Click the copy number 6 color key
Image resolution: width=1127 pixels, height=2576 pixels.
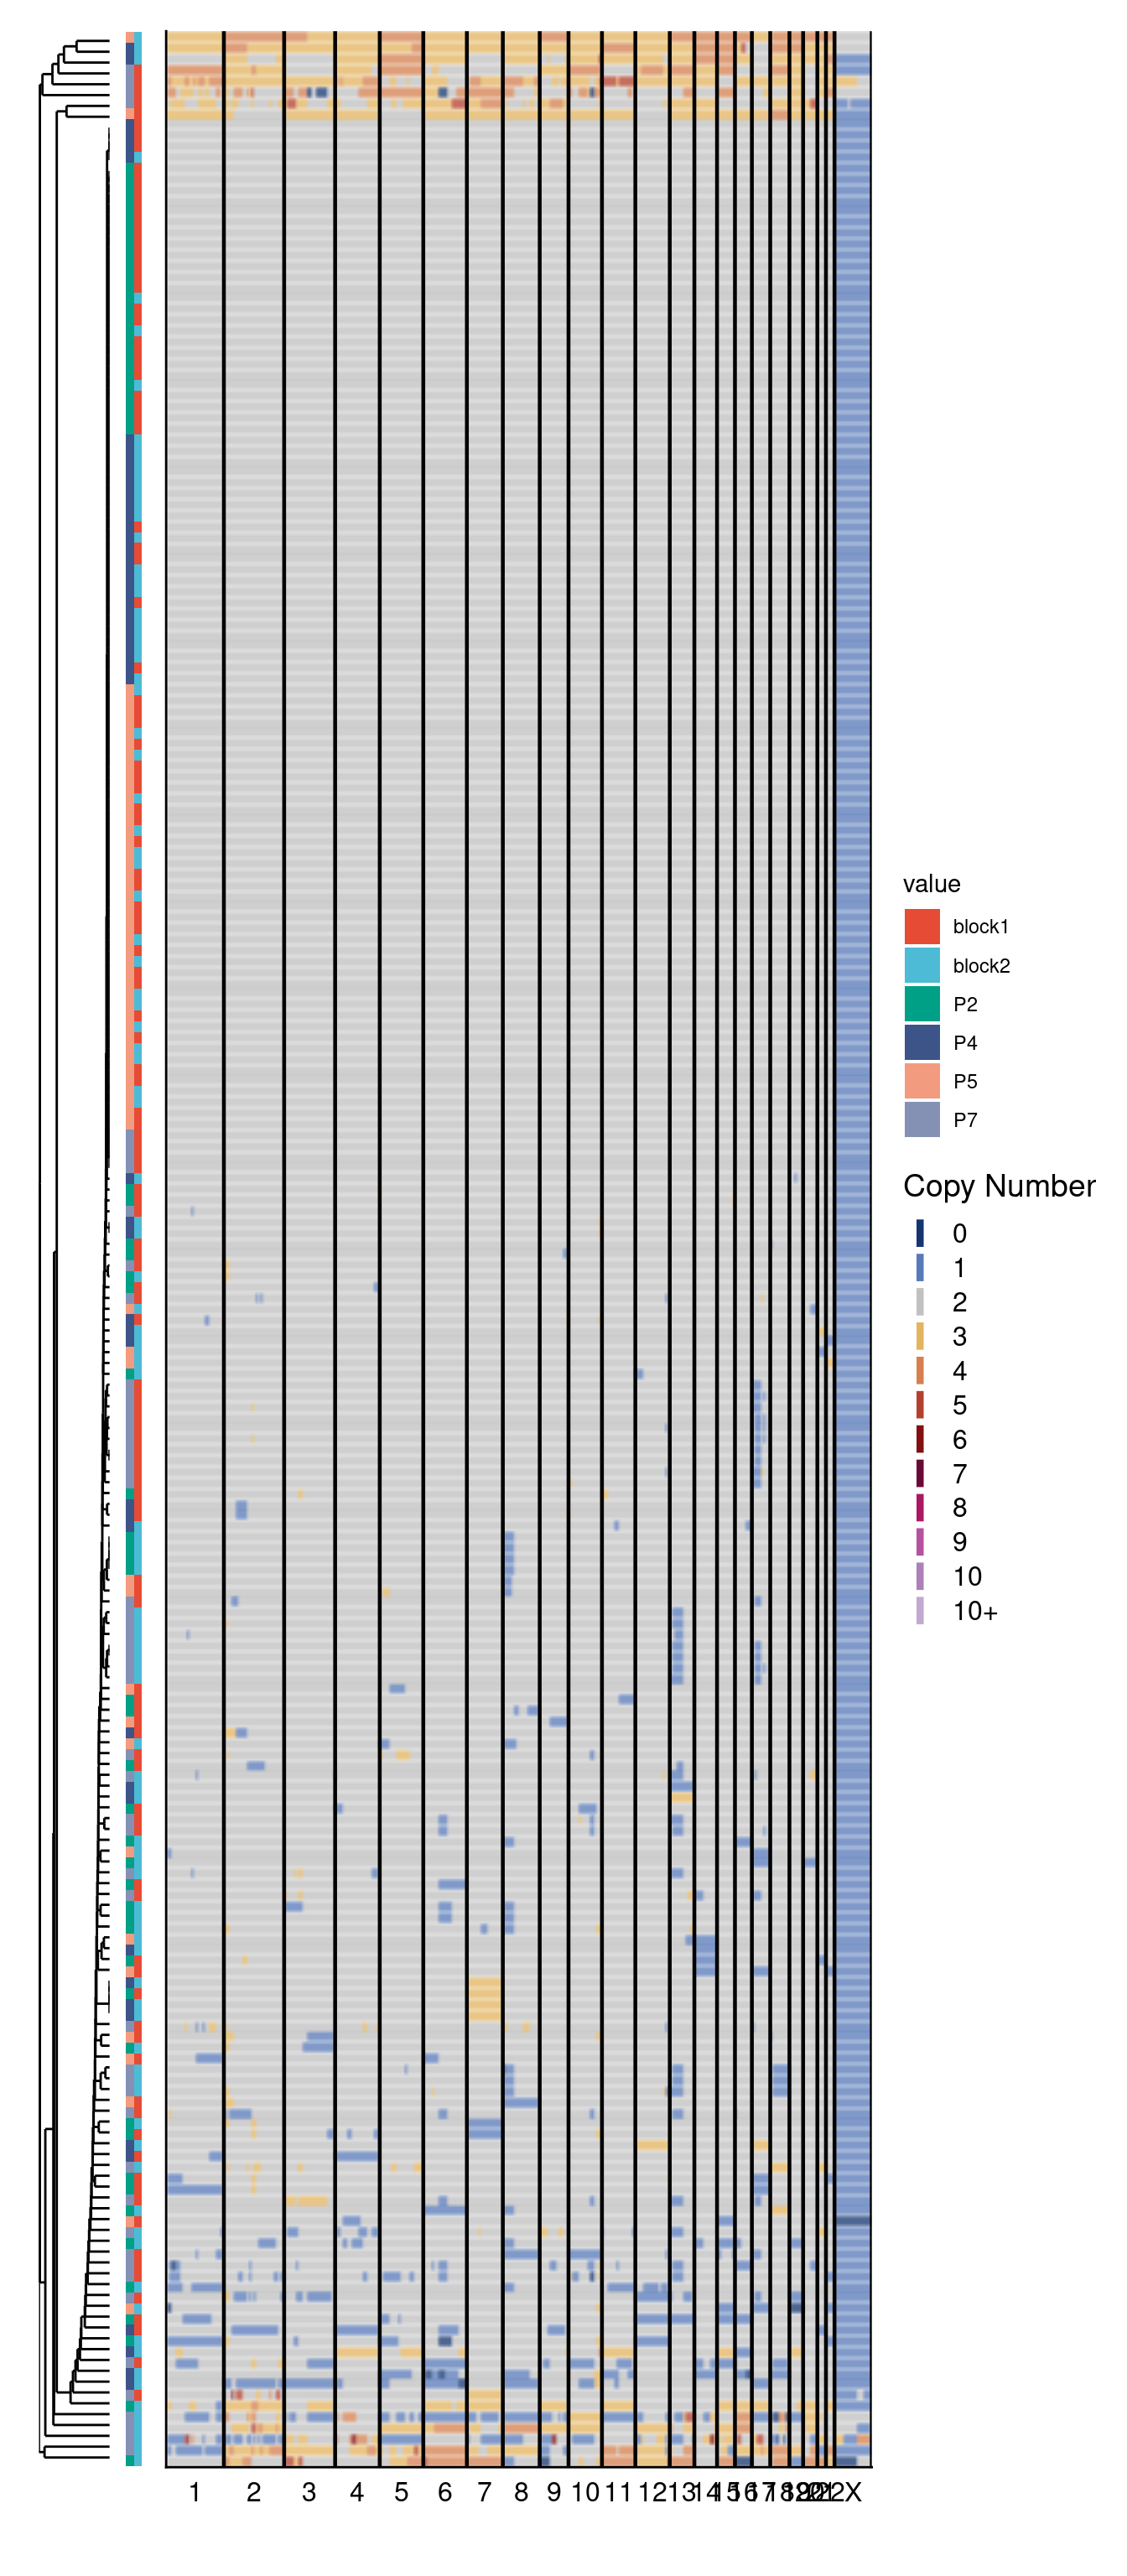coord(920,1438)
